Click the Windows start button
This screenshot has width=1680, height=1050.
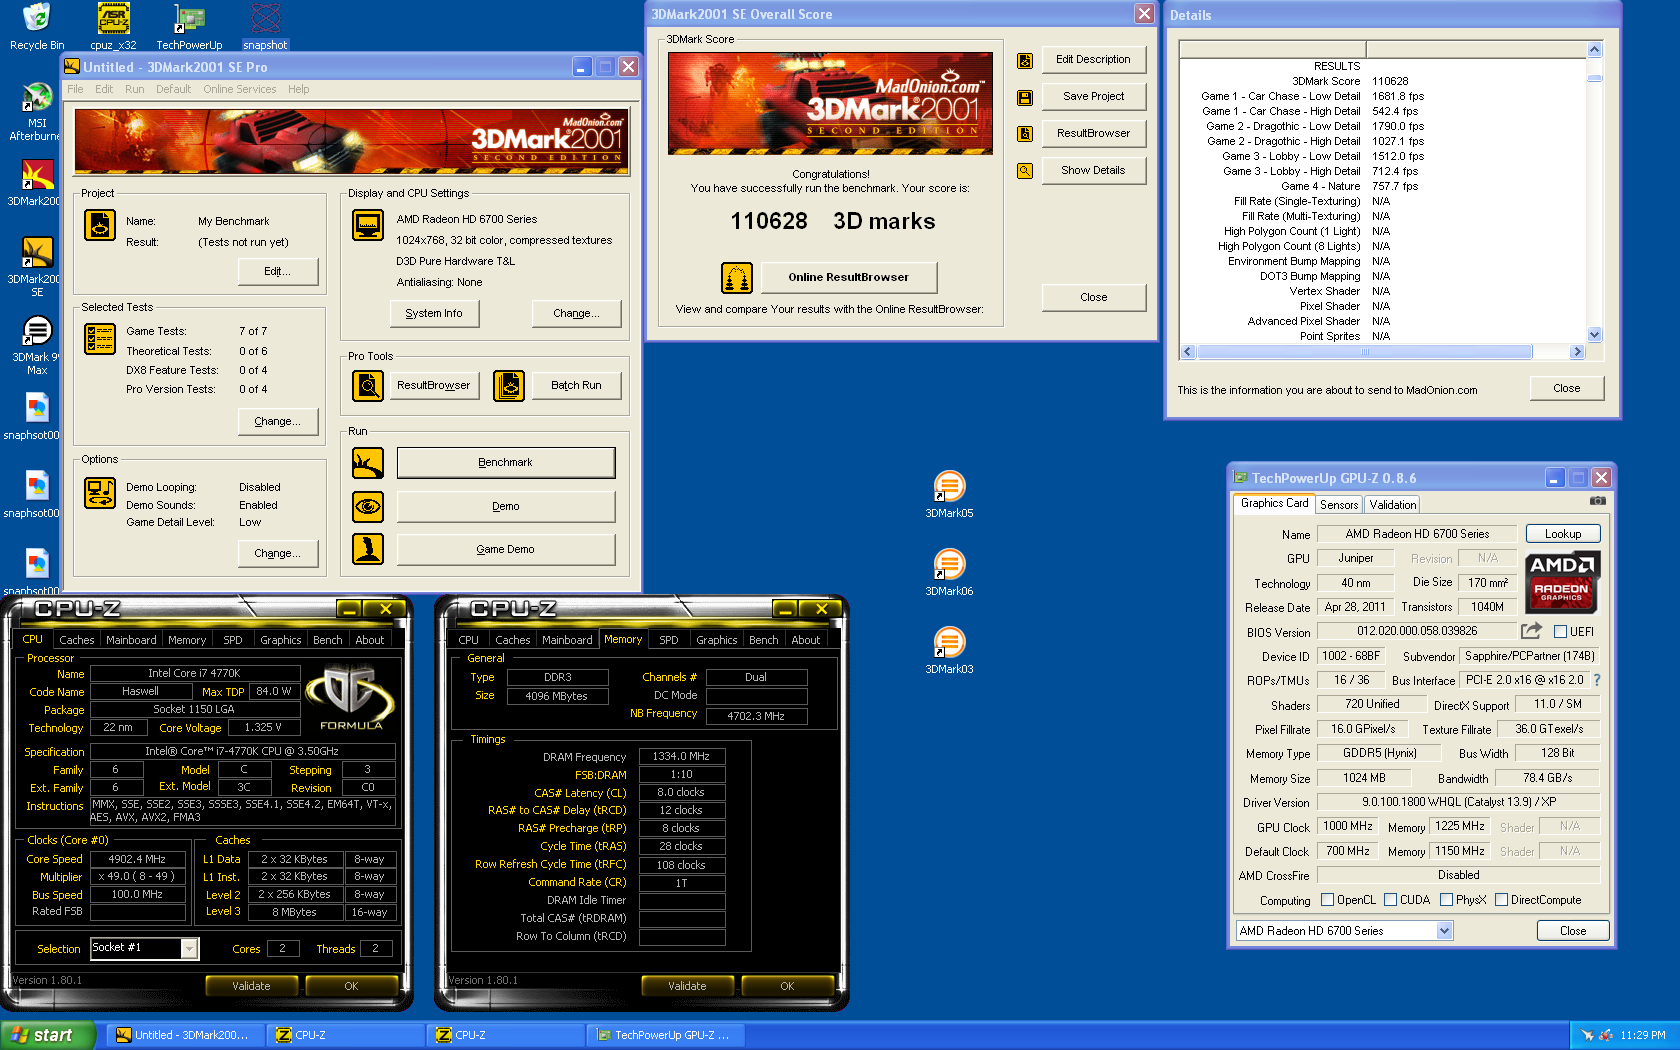[x=48, y=1035]
